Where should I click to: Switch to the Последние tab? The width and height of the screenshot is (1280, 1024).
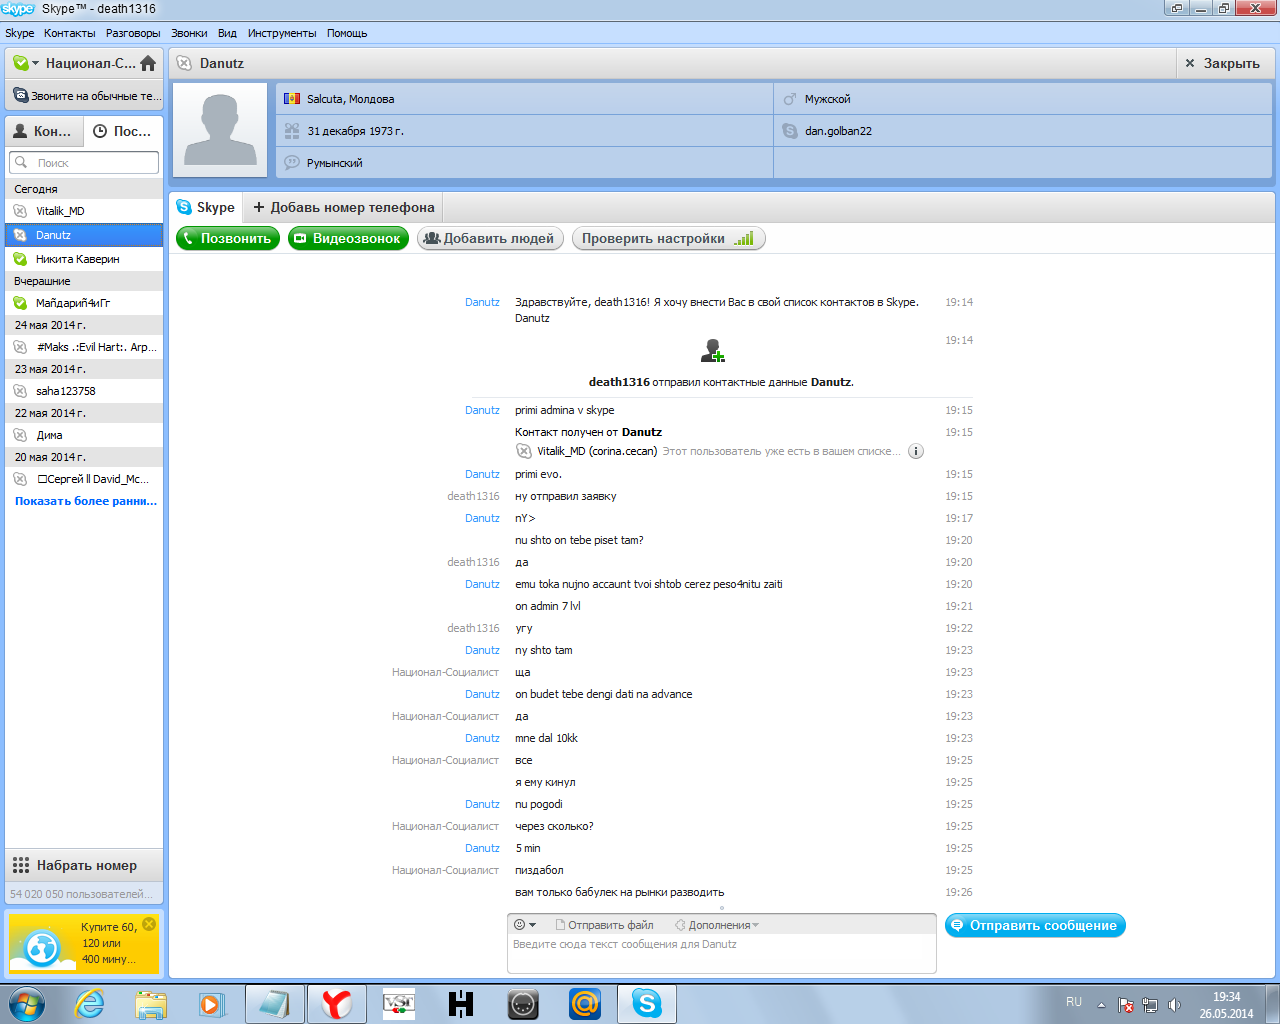tap(122, 131)
